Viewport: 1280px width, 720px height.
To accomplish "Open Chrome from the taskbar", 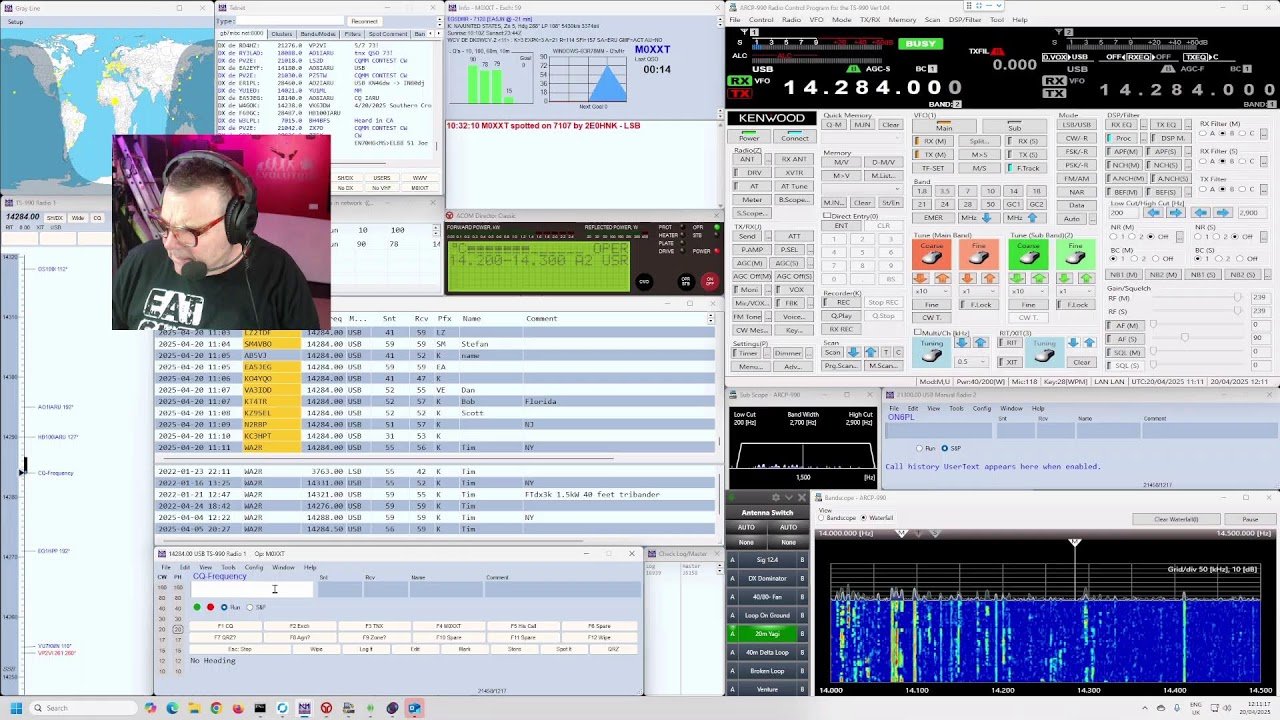I will point(216,708).
